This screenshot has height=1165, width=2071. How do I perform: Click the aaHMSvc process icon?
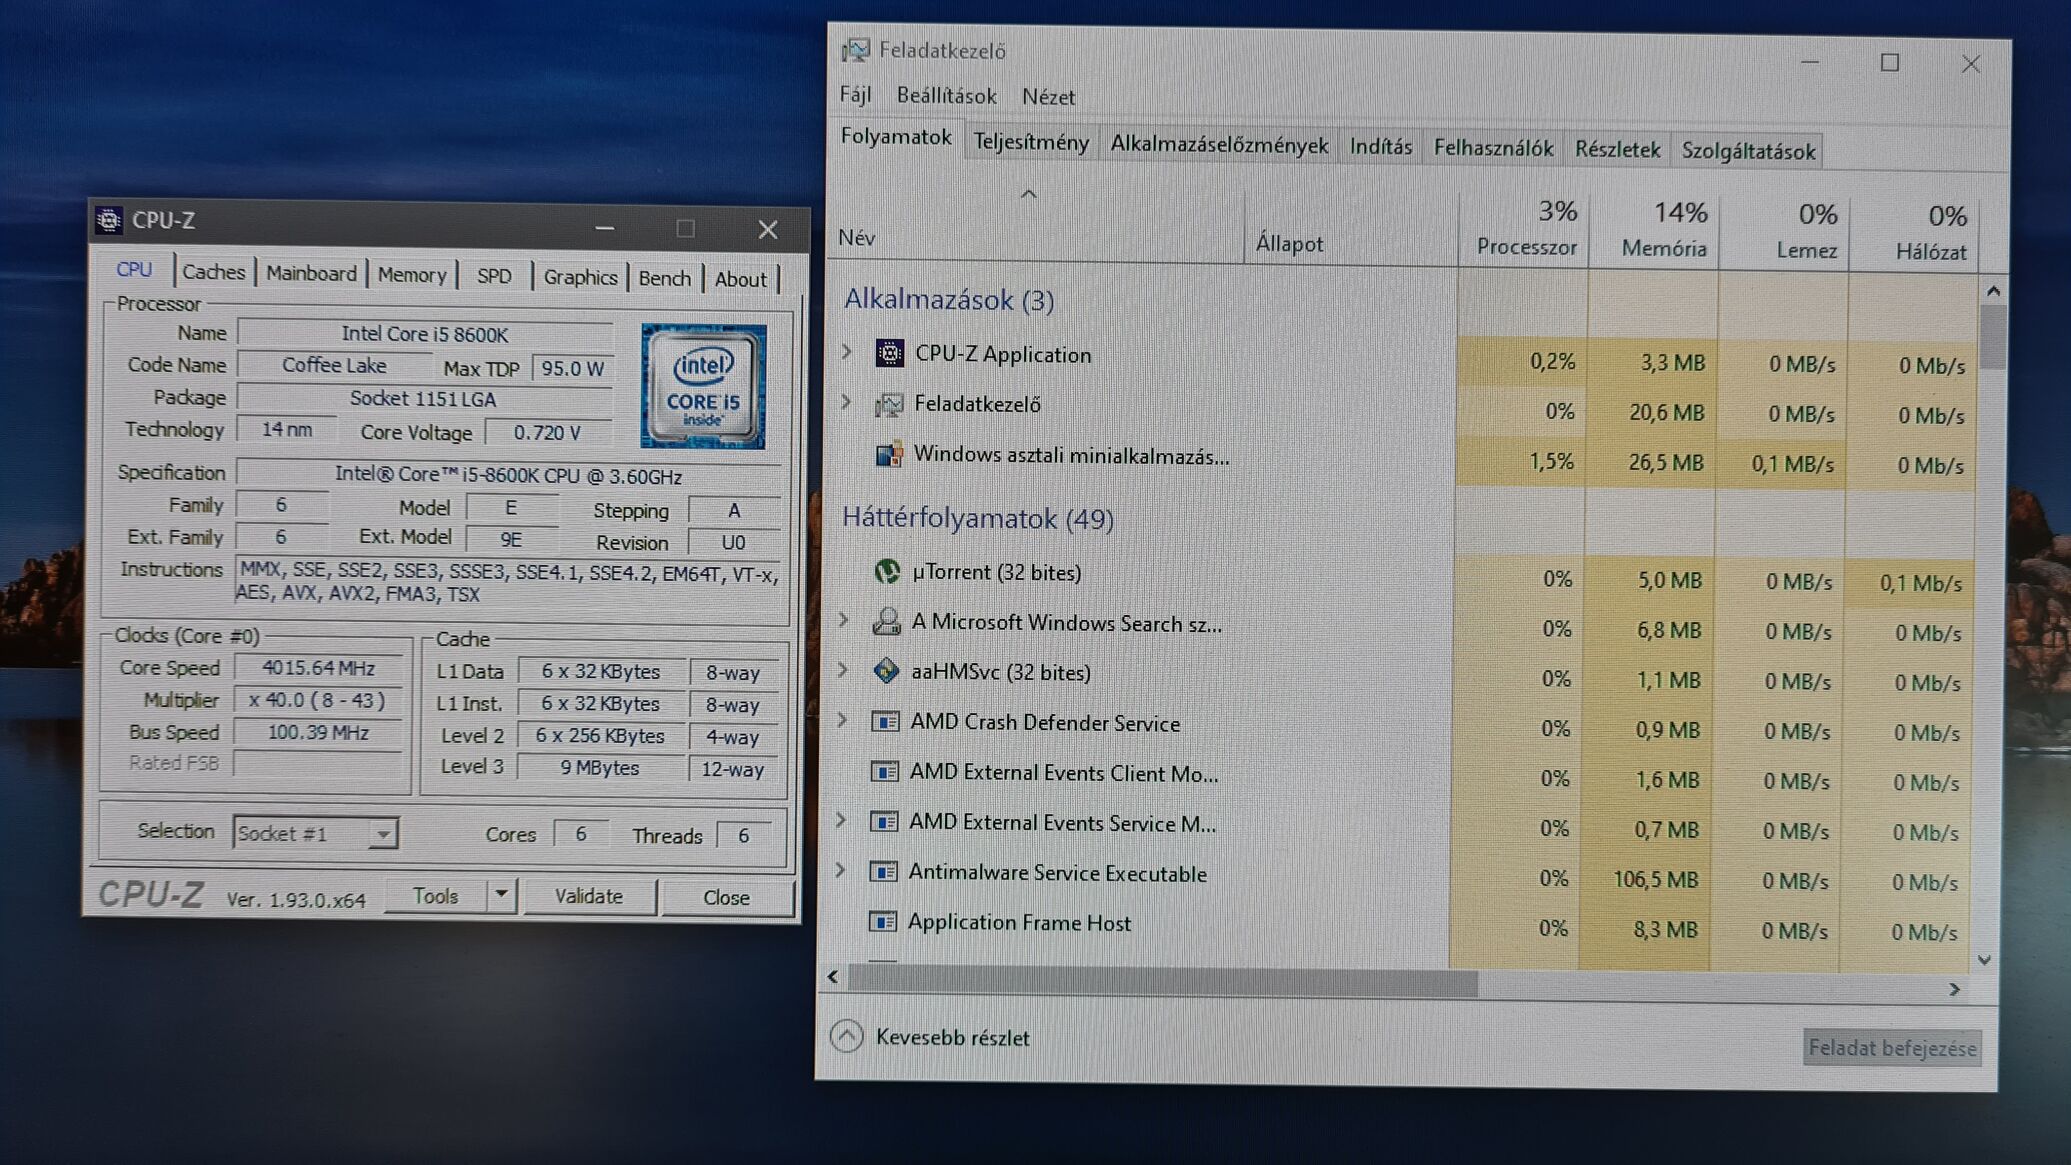(886, 670)
